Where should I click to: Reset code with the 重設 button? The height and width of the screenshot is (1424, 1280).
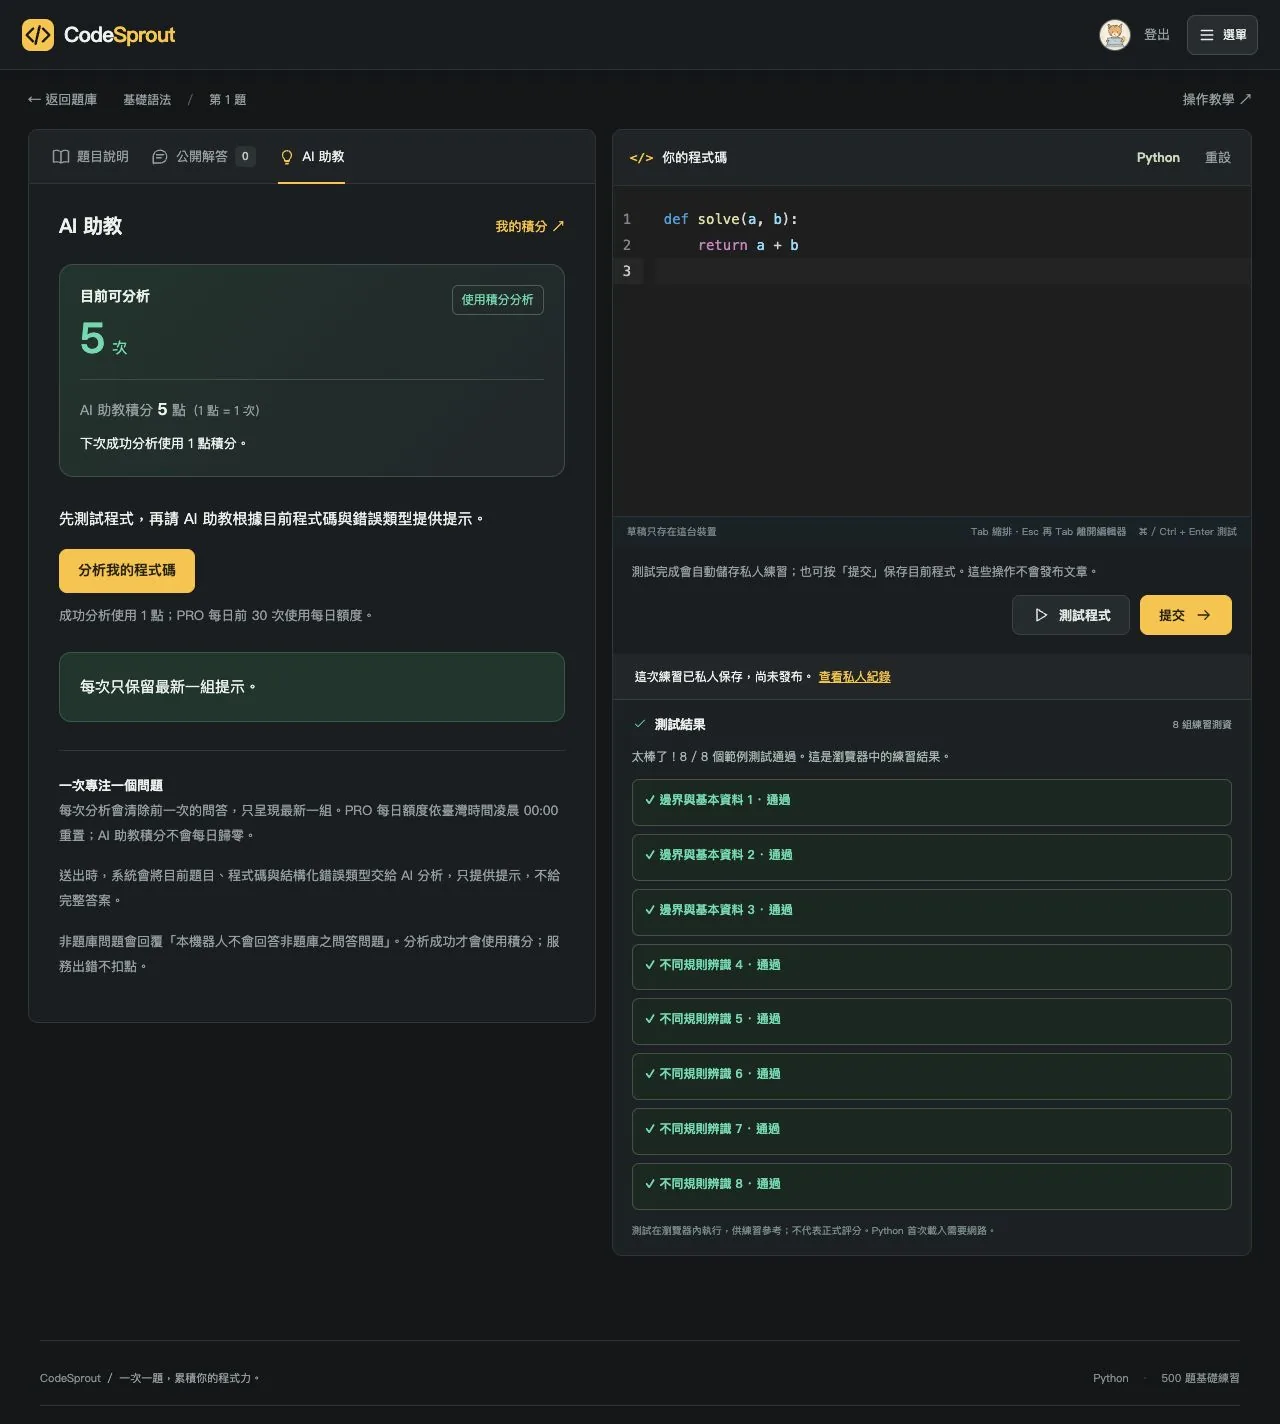pyautogui.click(x=1218, y=158)
